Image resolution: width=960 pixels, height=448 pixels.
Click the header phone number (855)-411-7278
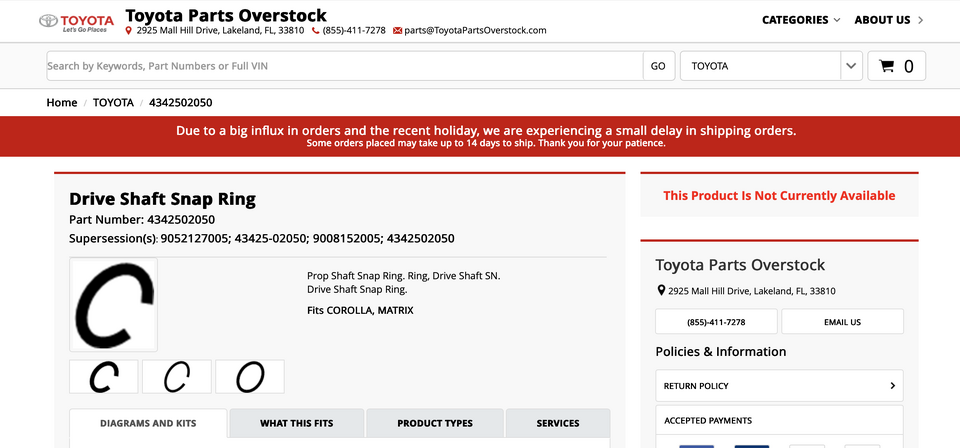point(354,31)
